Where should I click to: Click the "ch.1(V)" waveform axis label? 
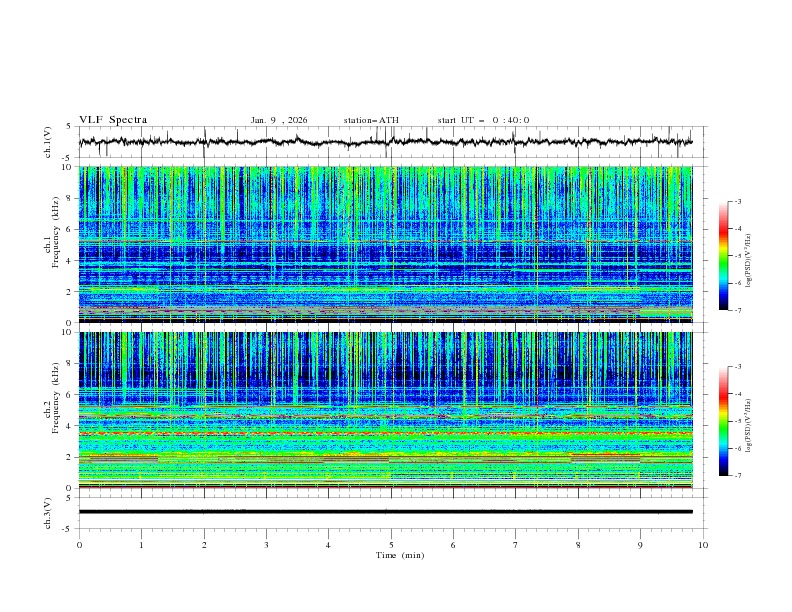pyautogui.click(x=48, y=142)
